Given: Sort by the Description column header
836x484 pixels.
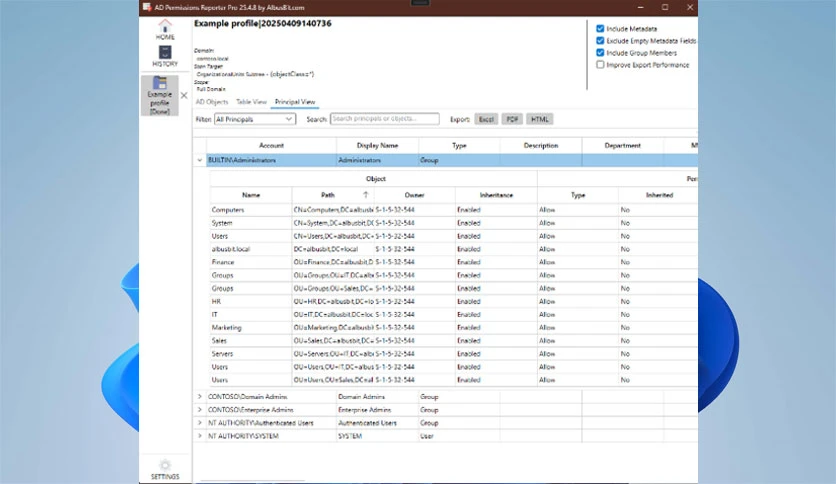Looking at the screenshot, I should [x=541, y=145].
